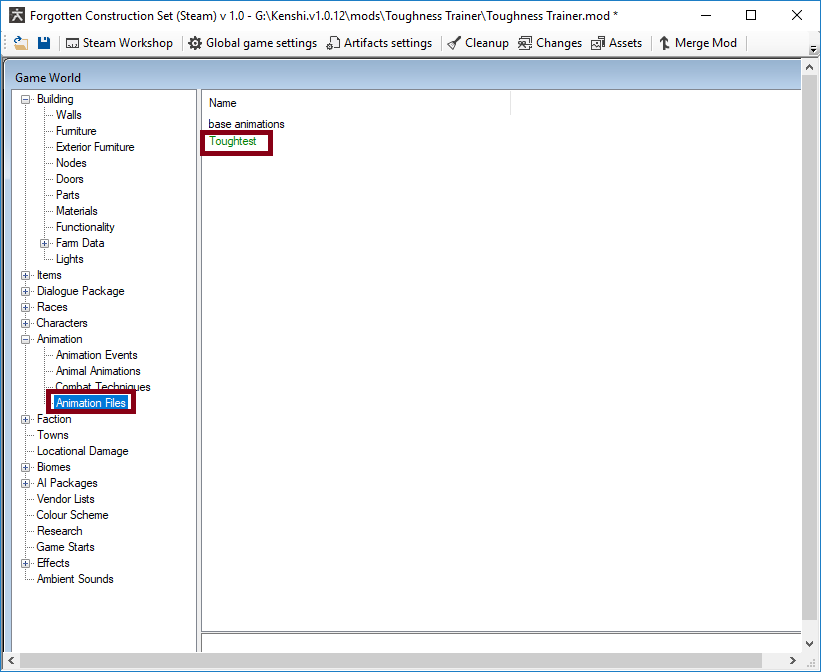The image size is (821, 672).
Task: Open the Assets toolbar item
Action: (x=616, y=43)
